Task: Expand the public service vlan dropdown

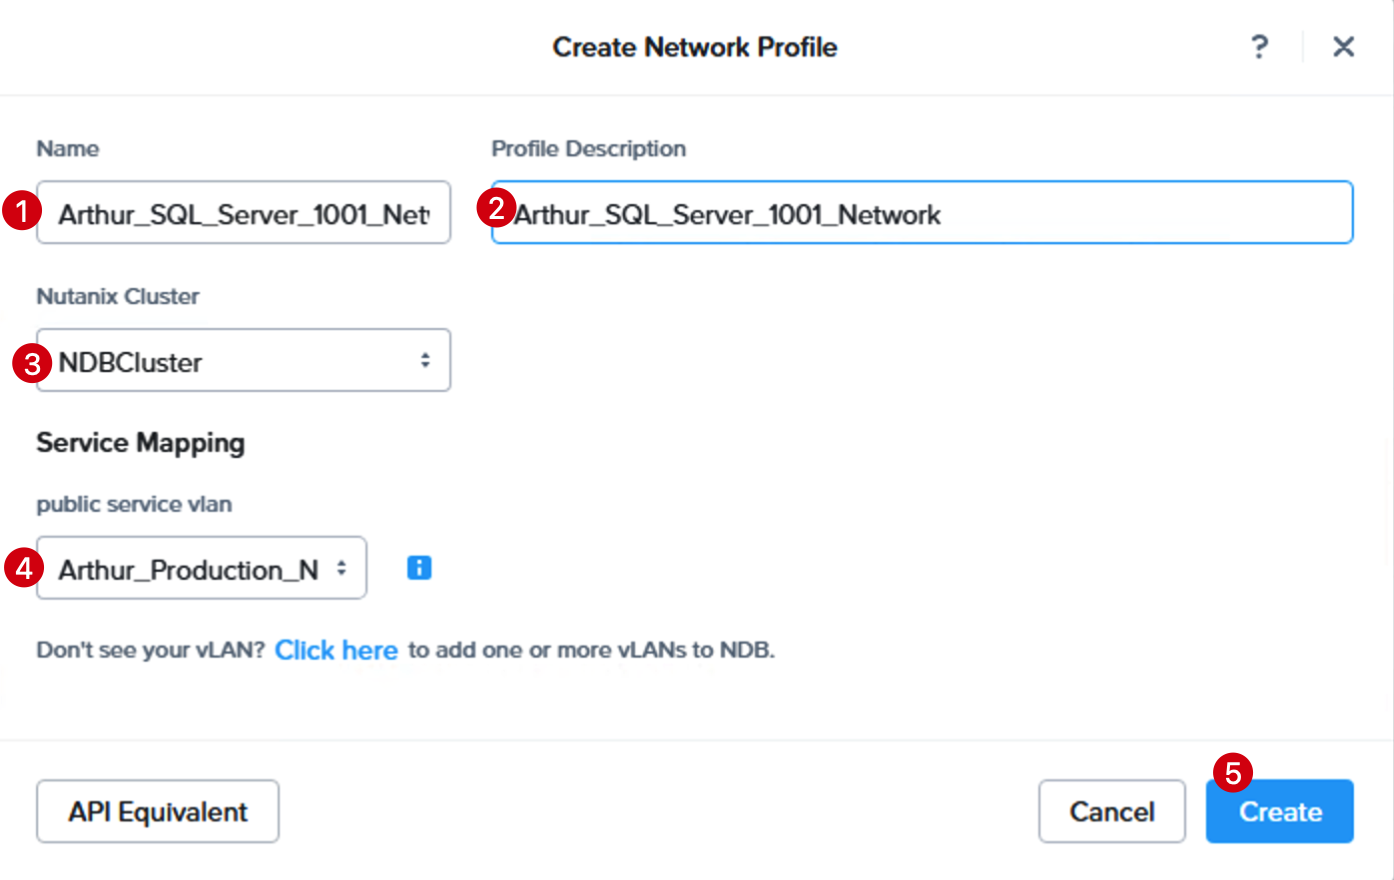Action: 202,568
